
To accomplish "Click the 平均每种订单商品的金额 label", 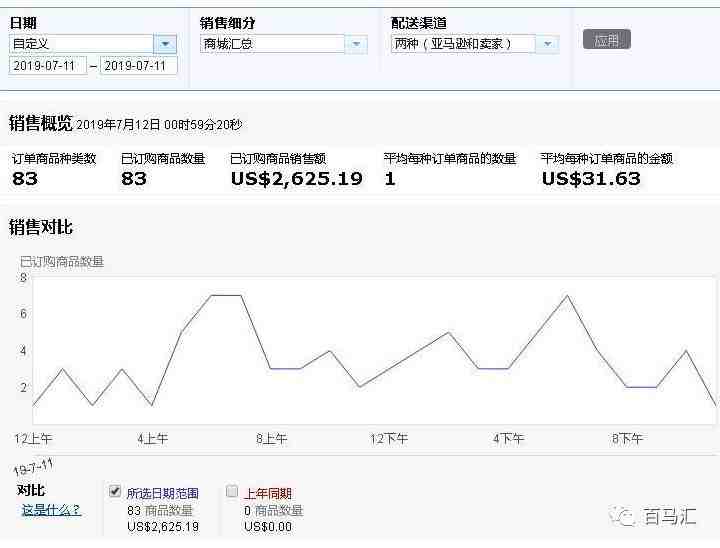I will (x=607, y=159).
